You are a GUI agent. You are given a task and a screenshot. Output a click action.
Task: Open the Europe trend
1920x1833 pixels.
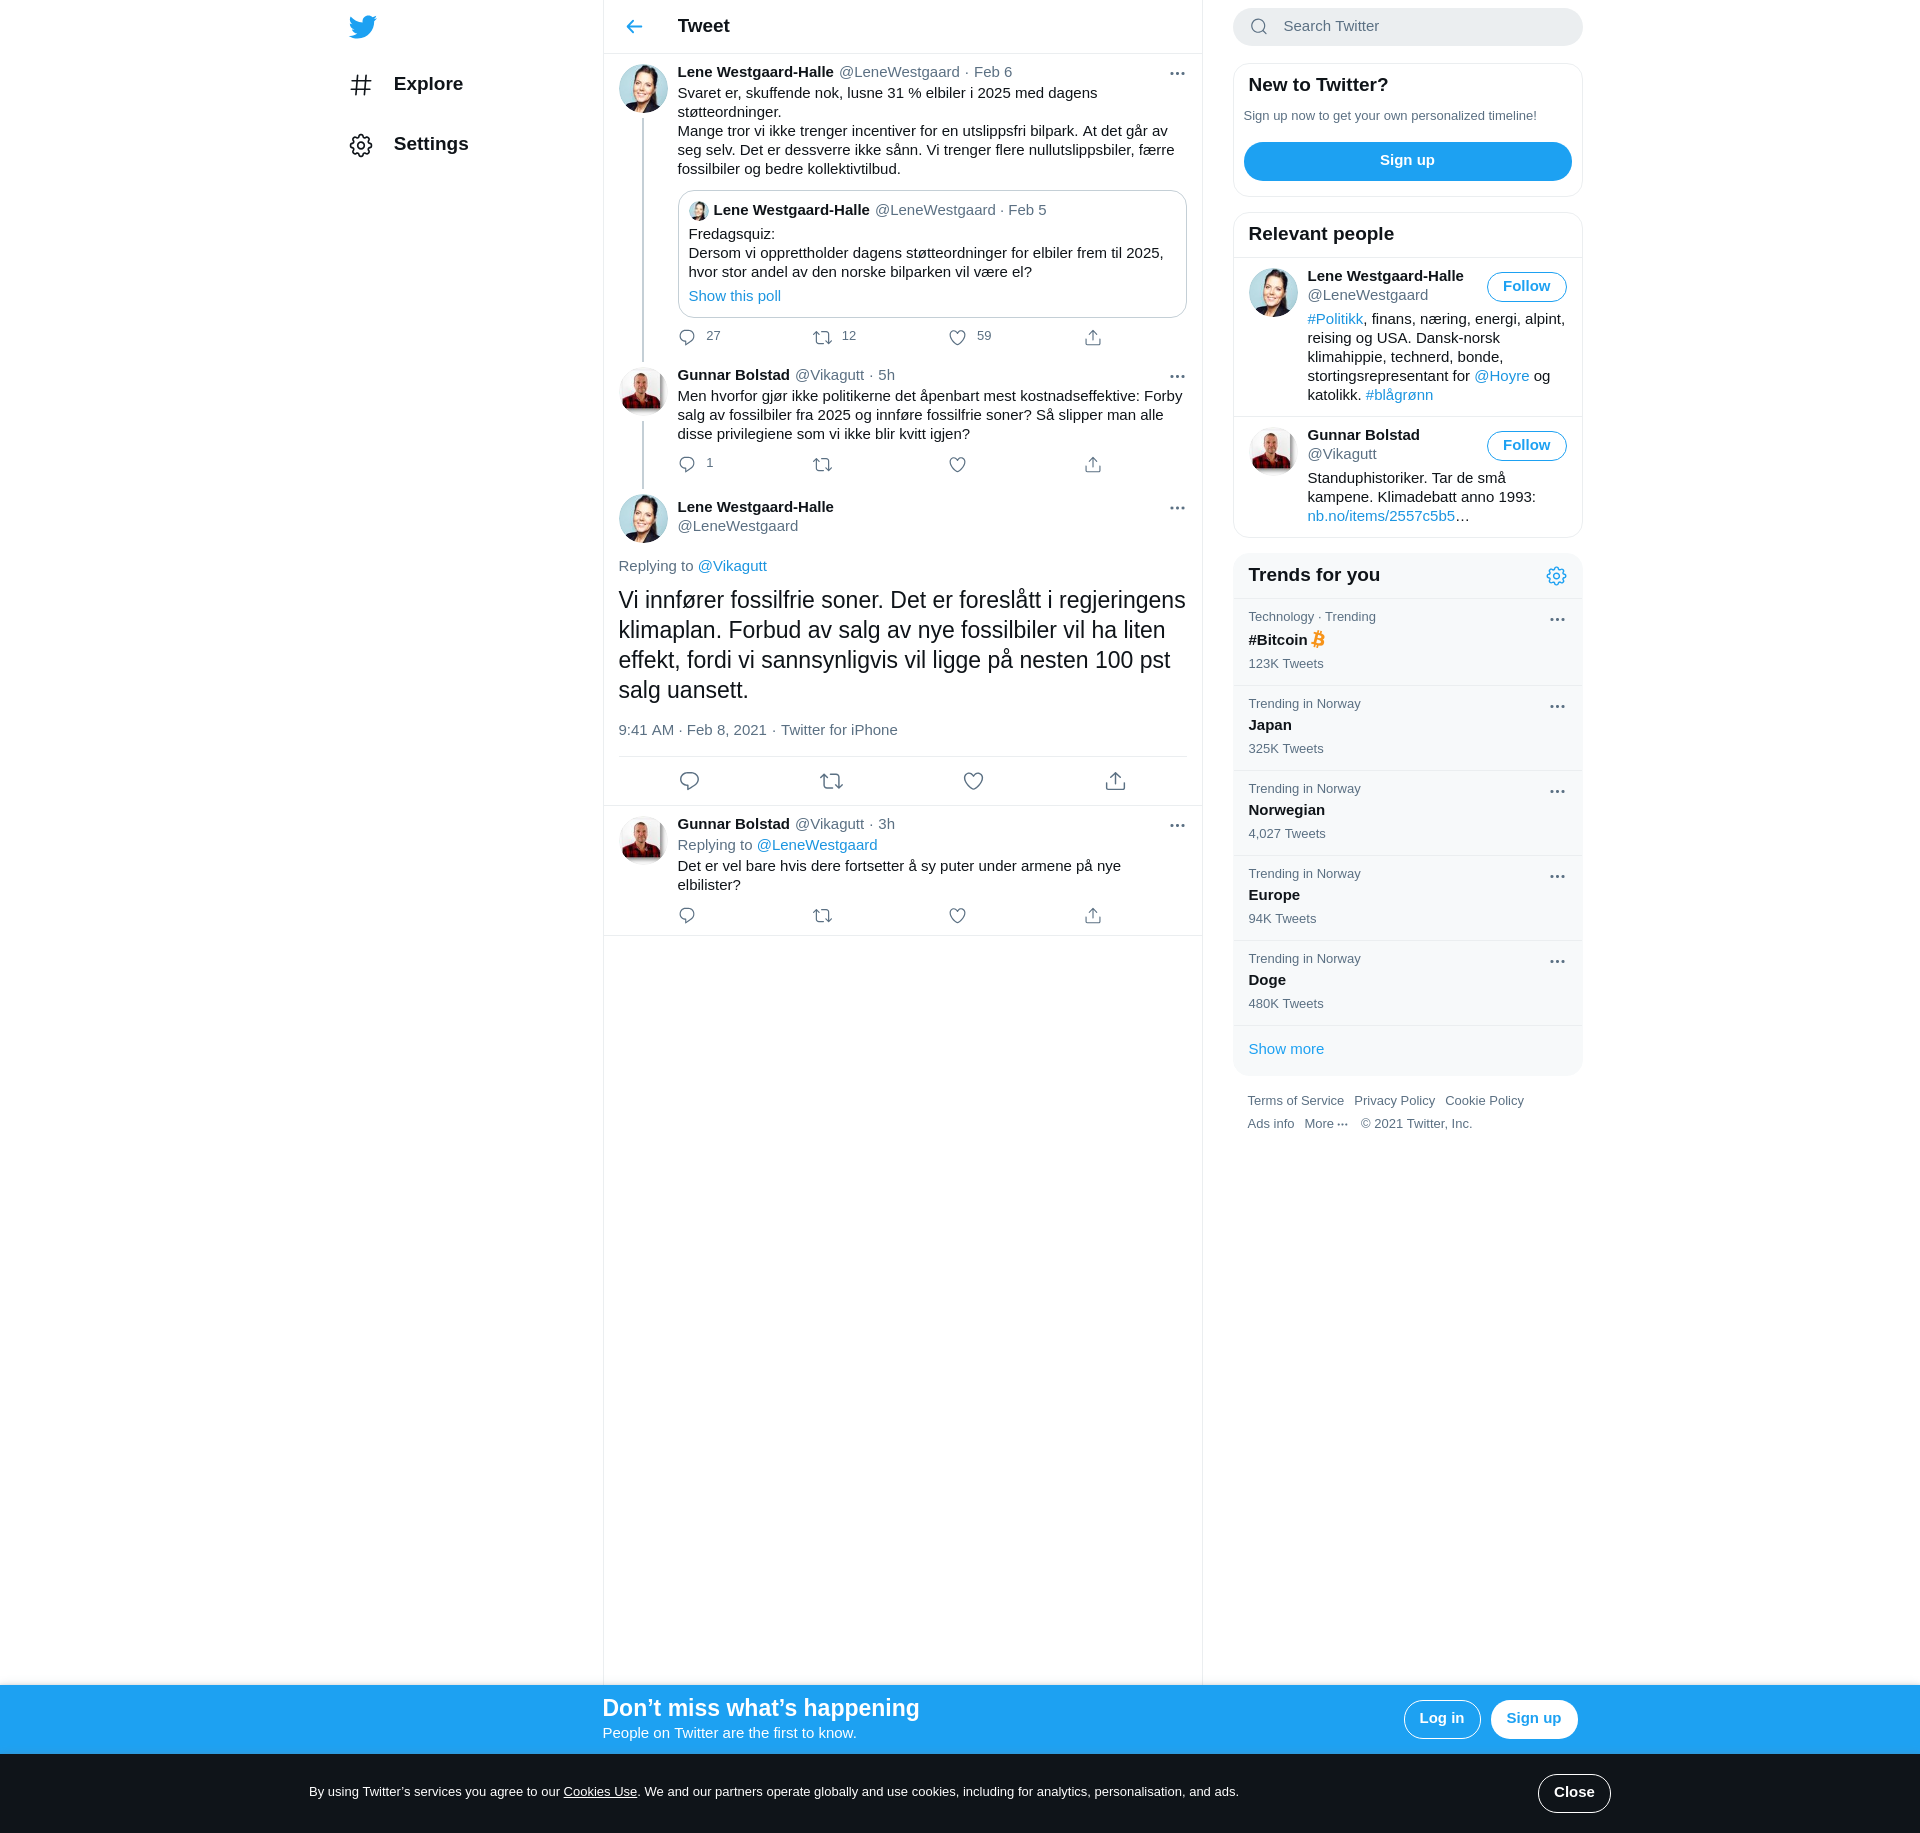coord(1407,898)
